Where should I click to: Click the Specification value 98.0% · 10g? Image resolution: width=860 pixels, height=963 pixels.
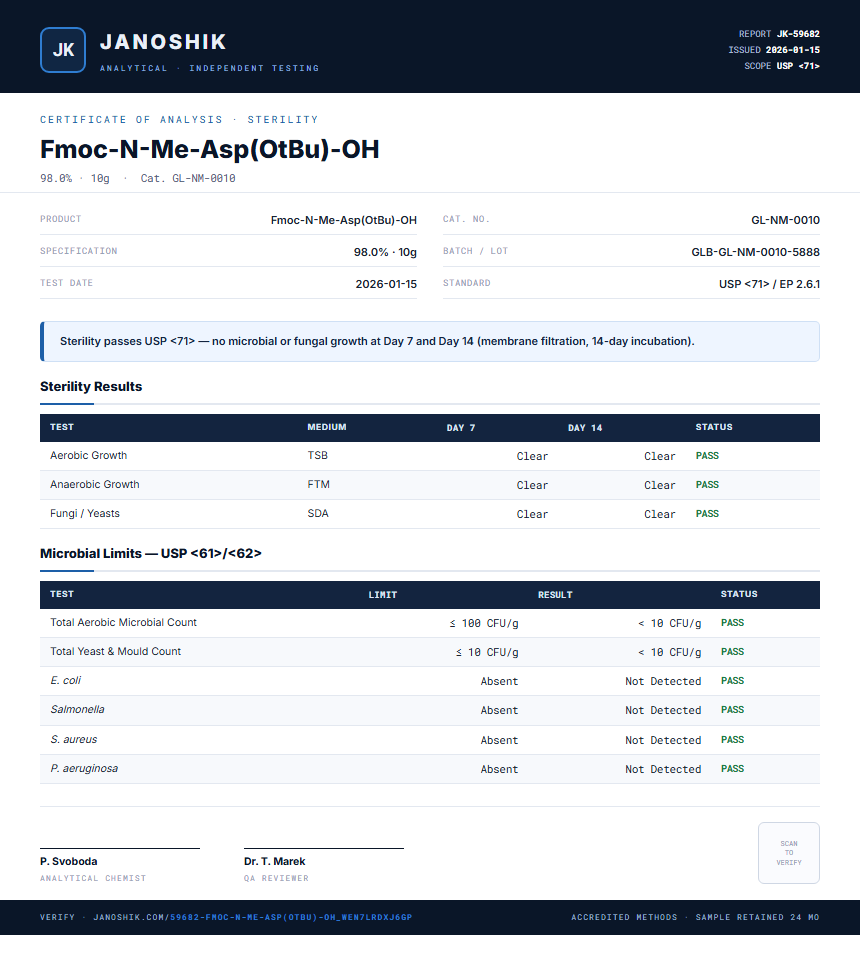tap(385, 252)
